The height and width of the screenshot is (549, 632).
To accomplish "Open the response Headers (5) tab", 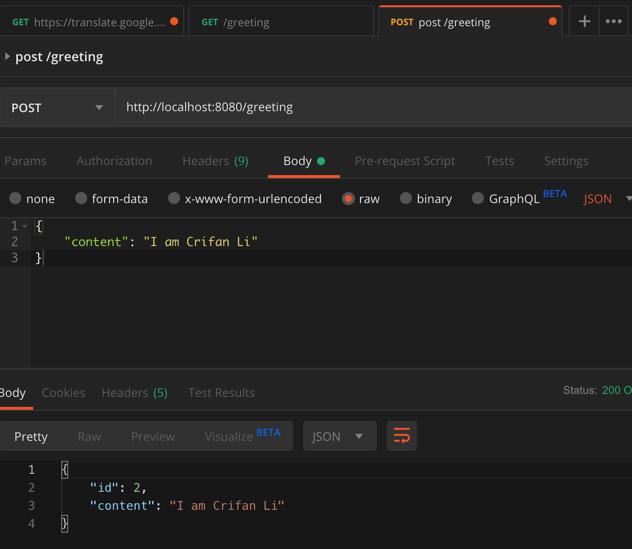I will point(134,392).
